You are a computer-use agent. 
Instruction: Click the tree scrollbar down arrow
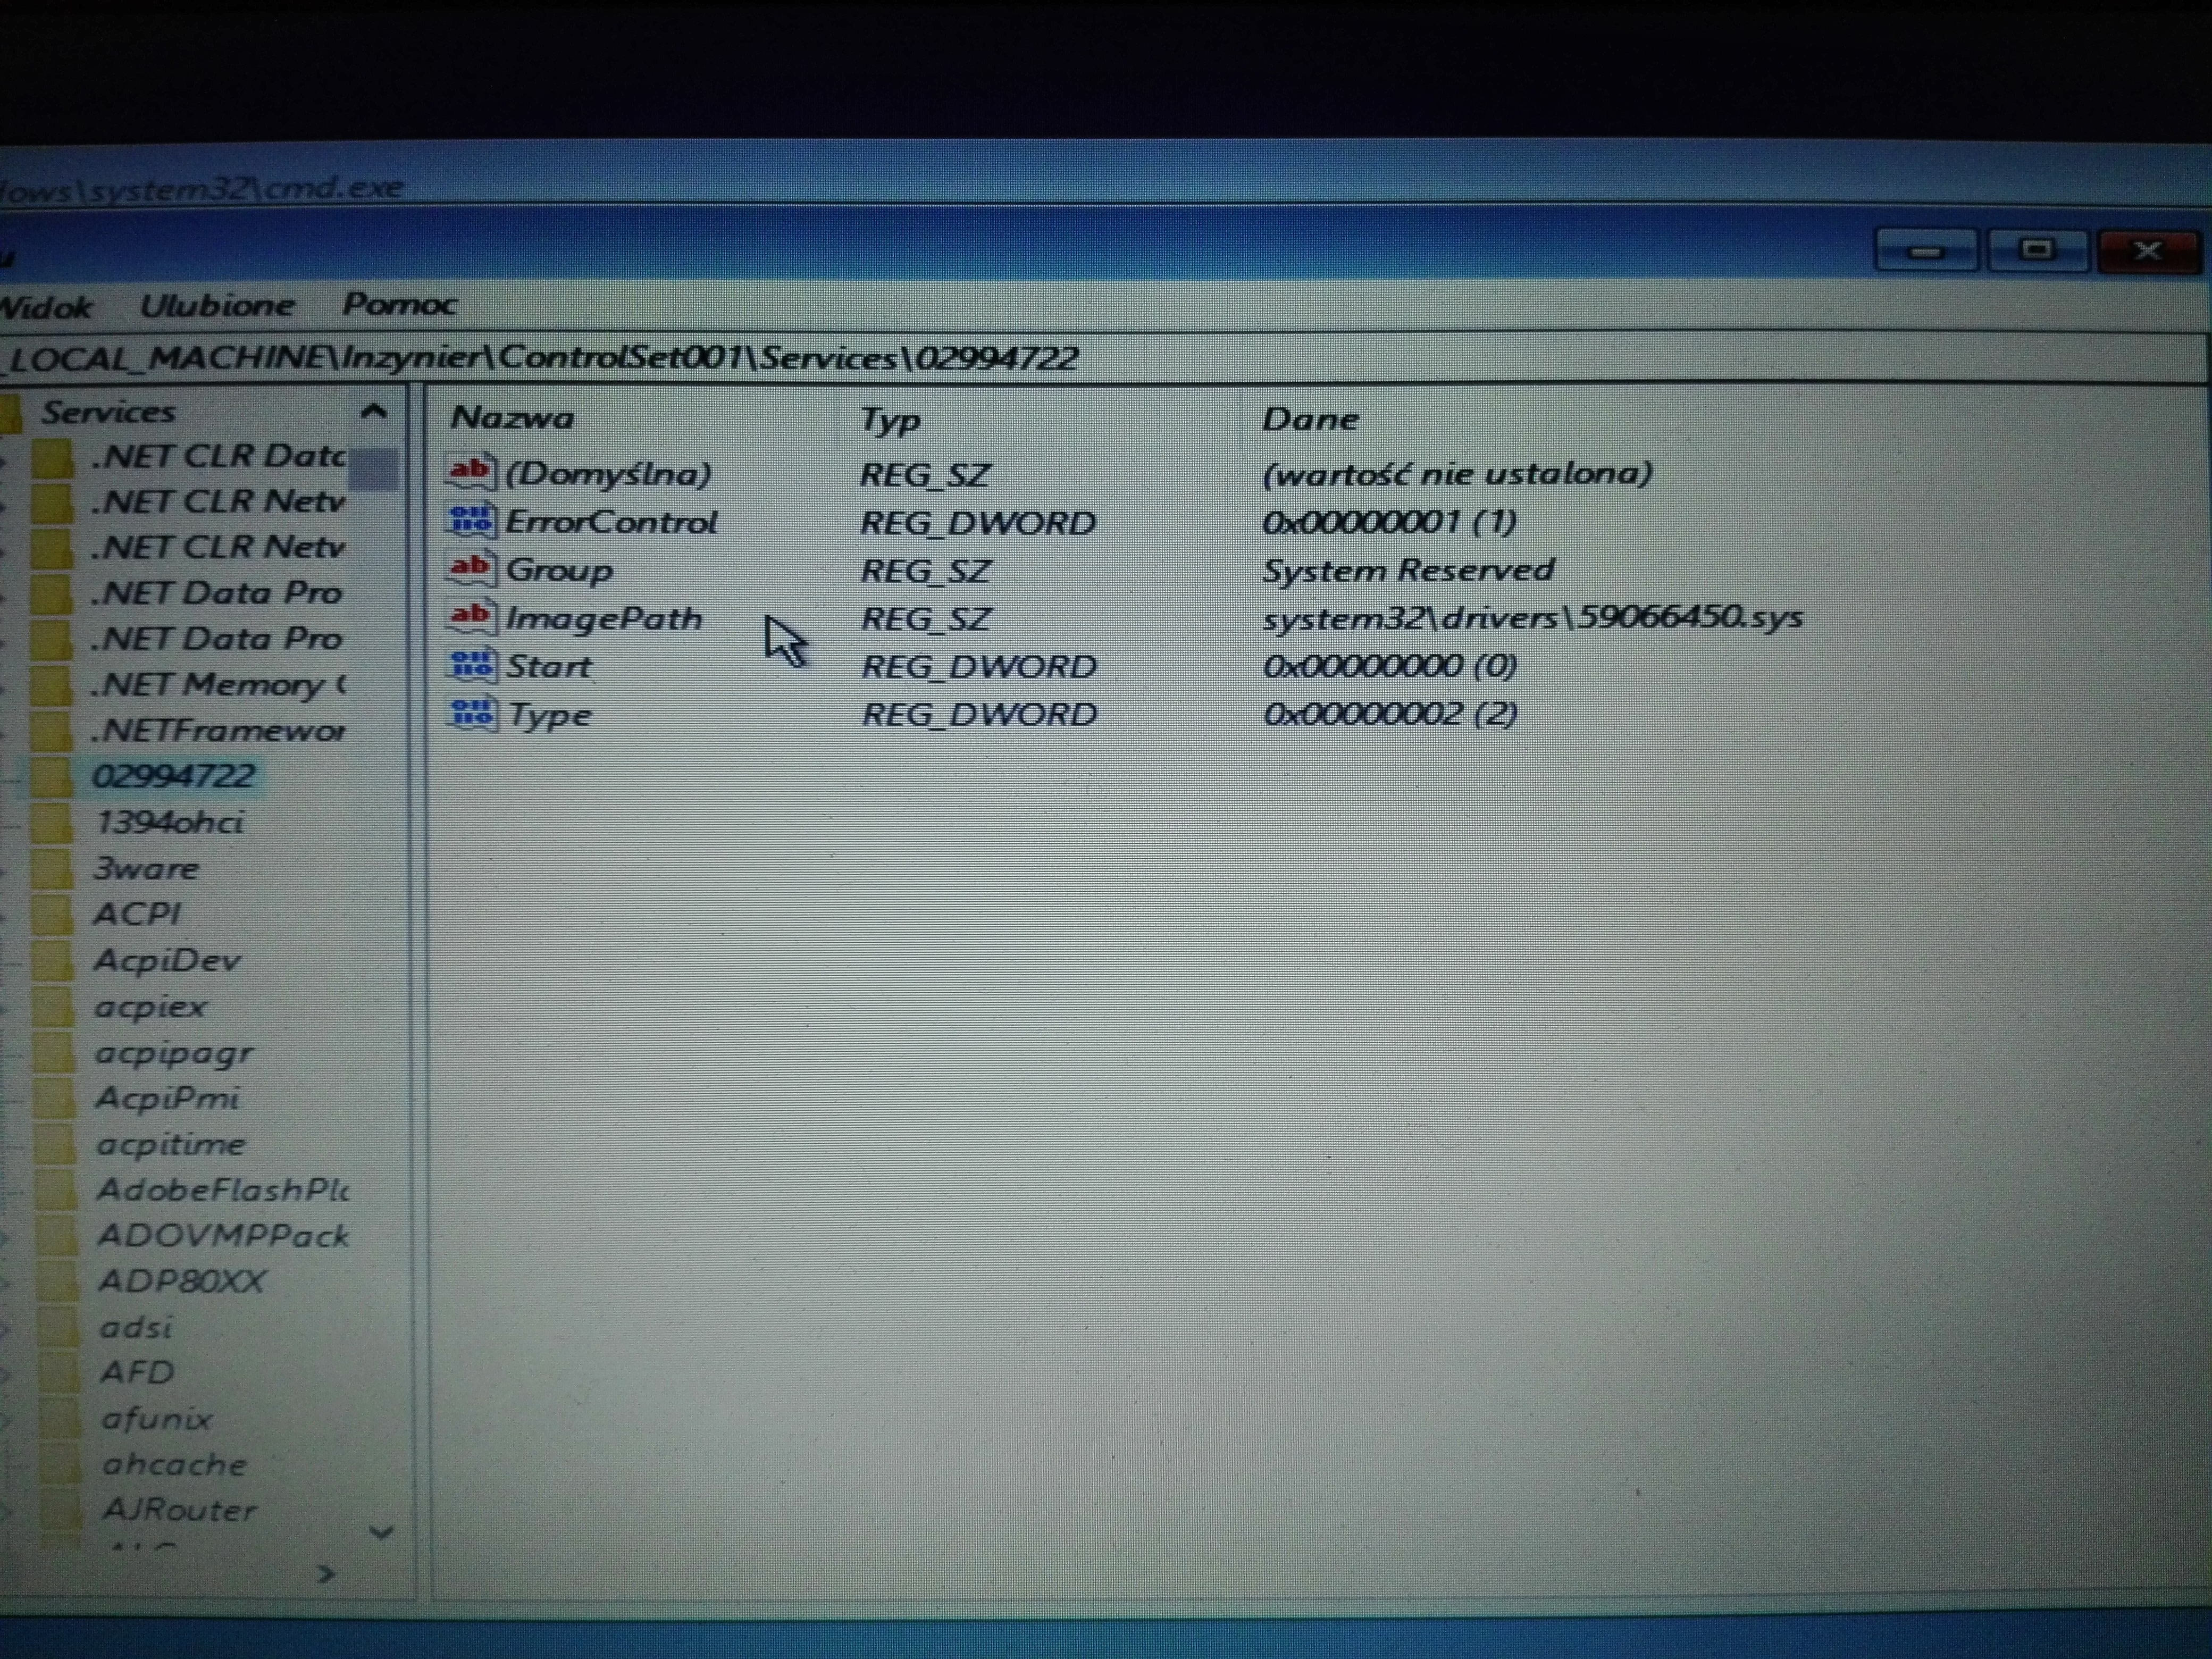(x=381, y=1532)
